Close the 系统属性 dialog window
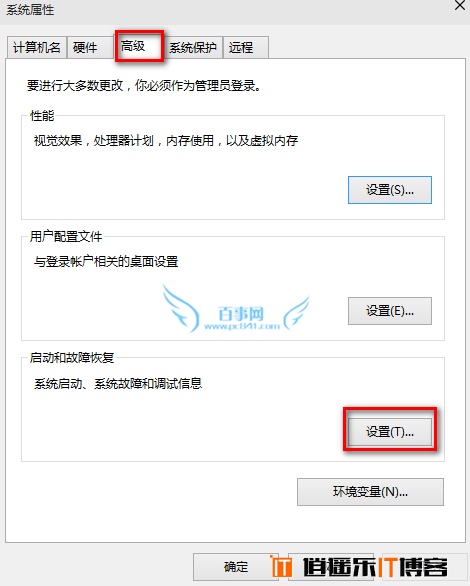470x586 pixels. 460,5
